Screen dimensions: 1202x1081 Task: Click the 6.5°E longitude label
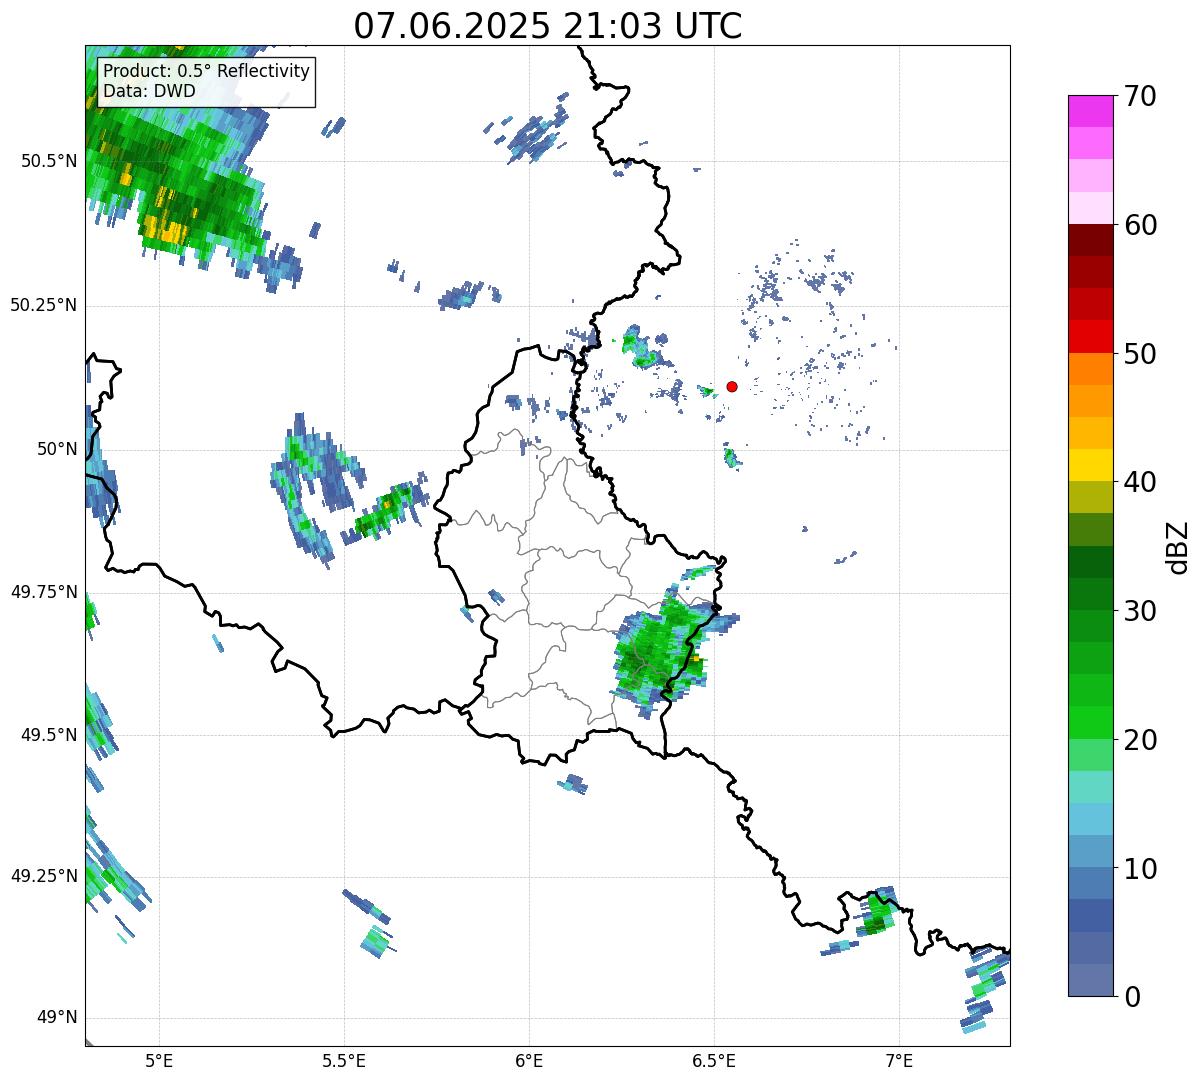(714, 1061)
